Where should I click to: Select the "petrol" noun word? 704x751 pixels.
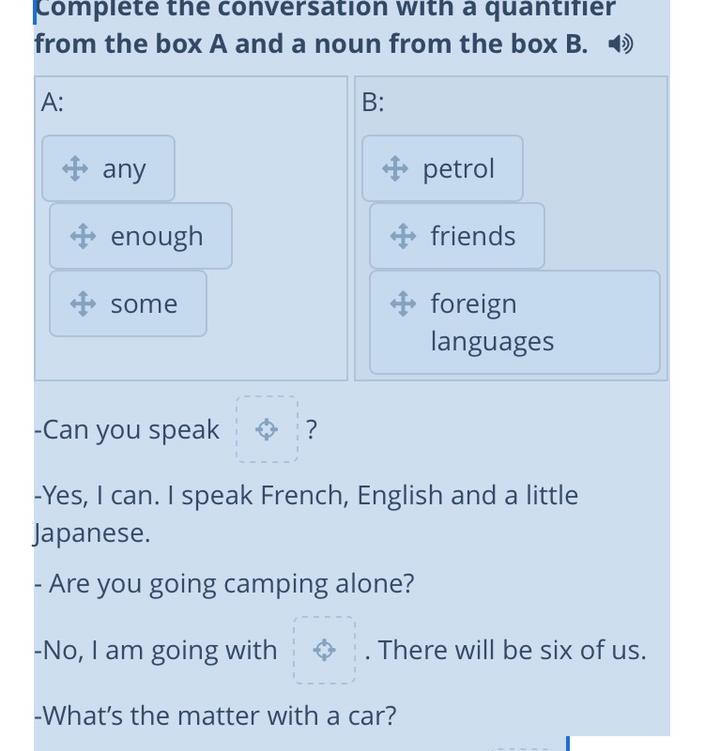[458, 169]
